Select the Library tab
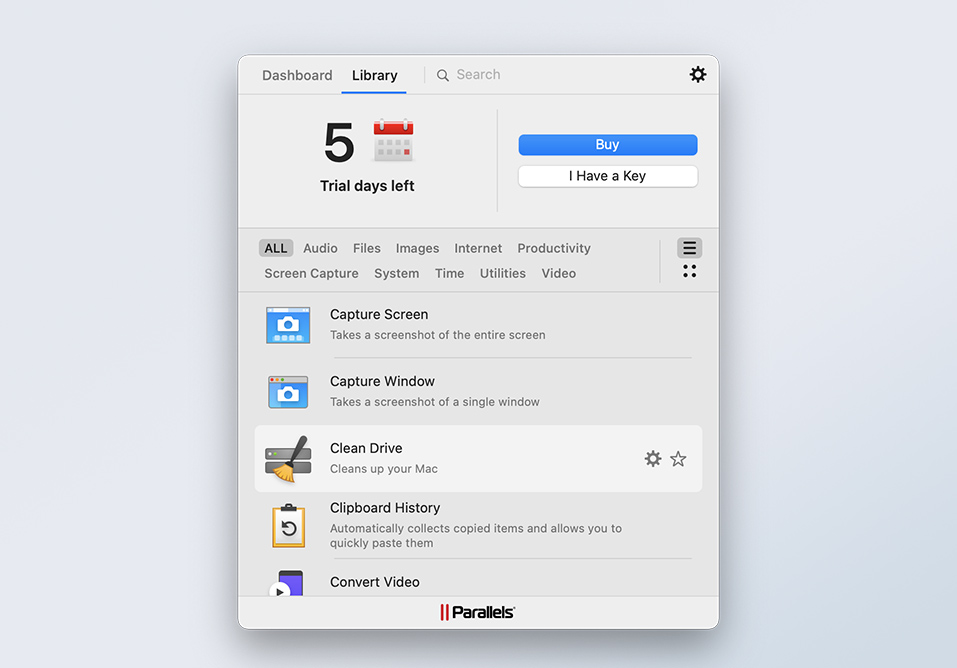Viewport: 957px width, 668px height. coord(374,75)
